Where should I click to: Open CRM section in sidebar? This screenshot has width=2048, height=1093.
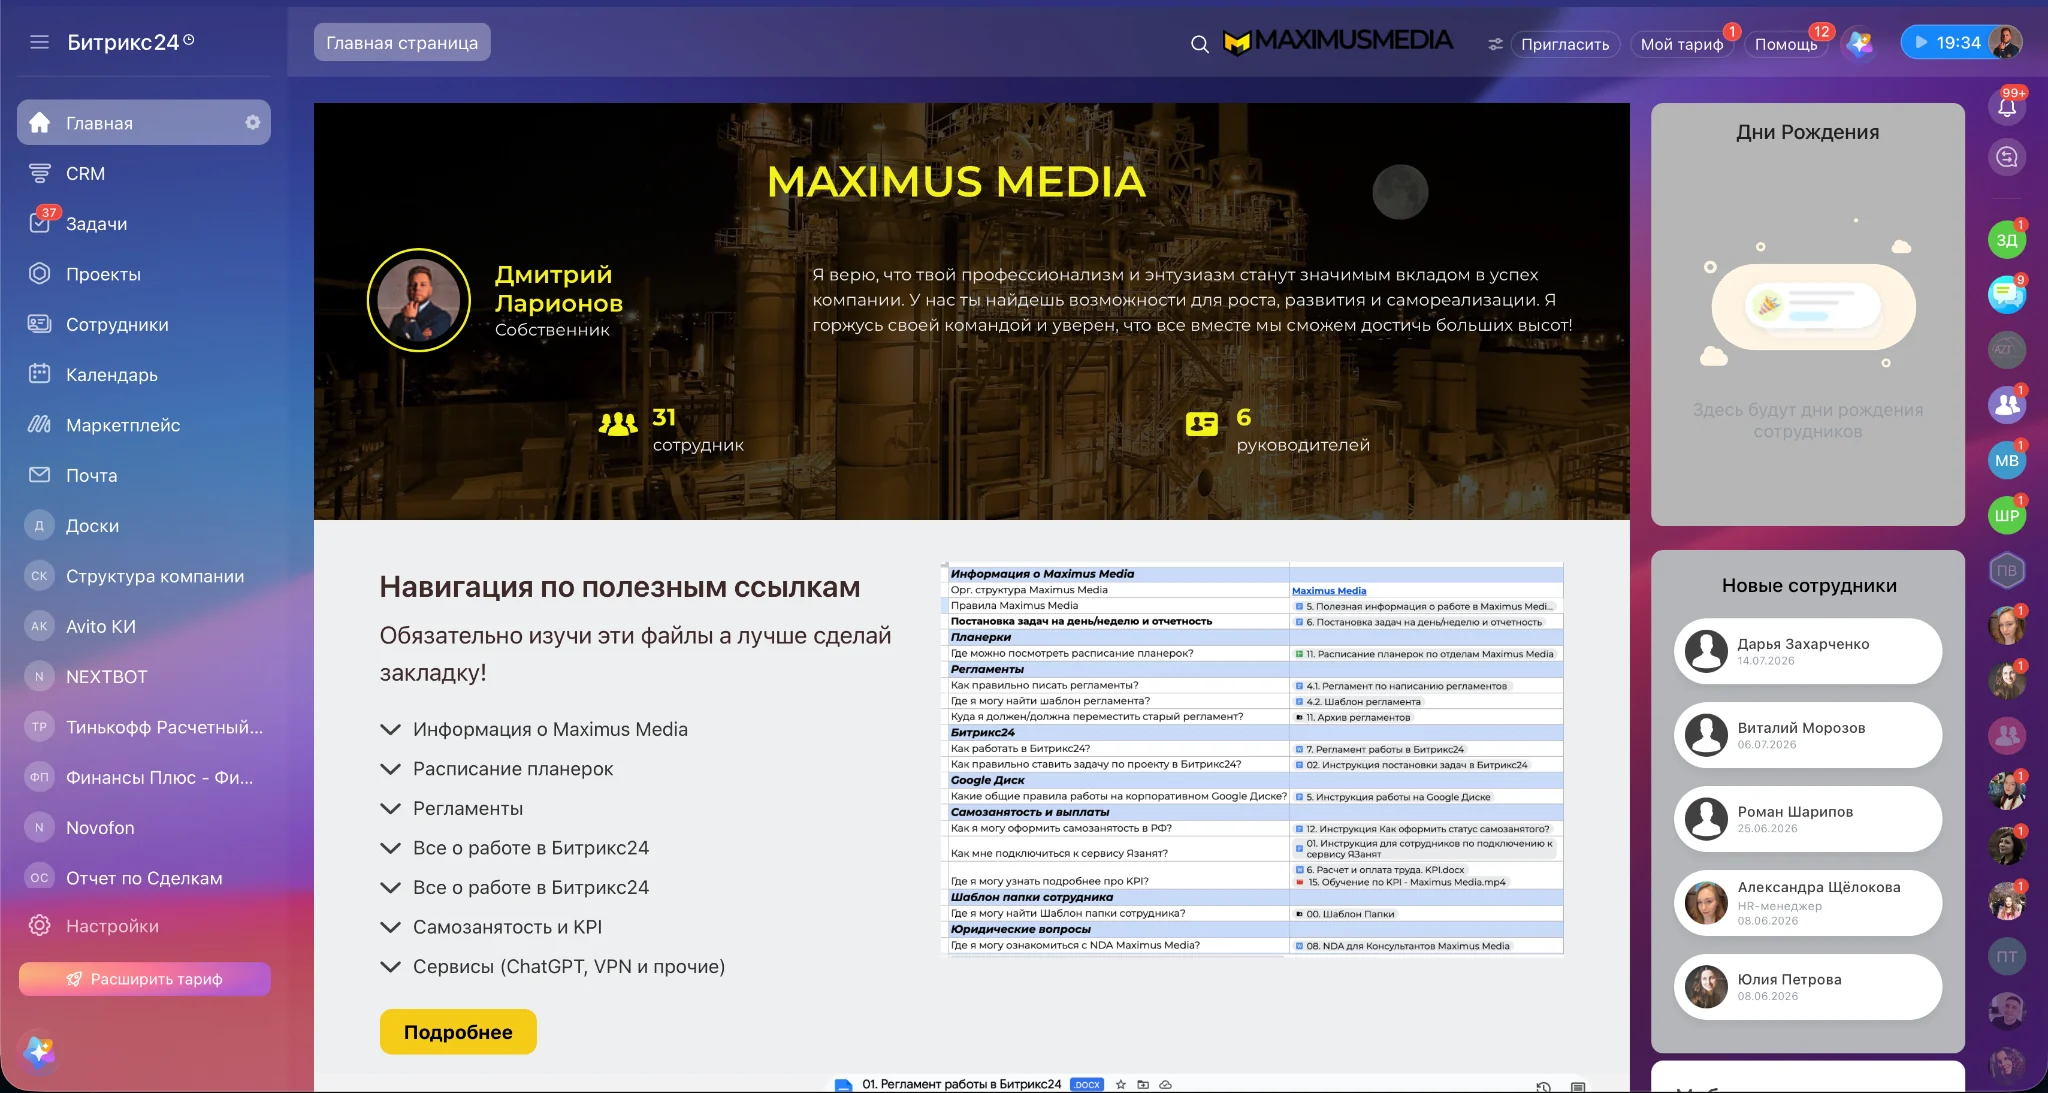[144, 173]
